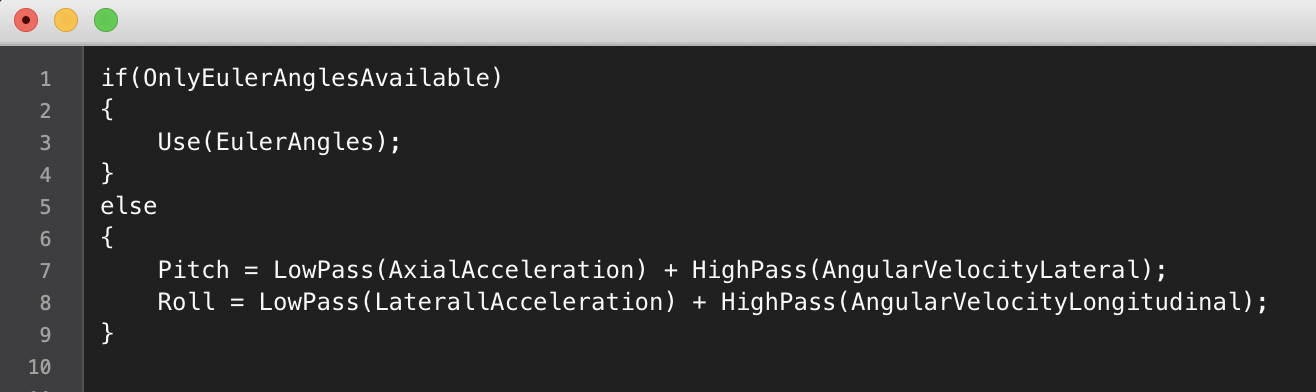1316x392 pixels.
Task: Click the else keyword
Action: pyautogui.click(x=129, y=206)
